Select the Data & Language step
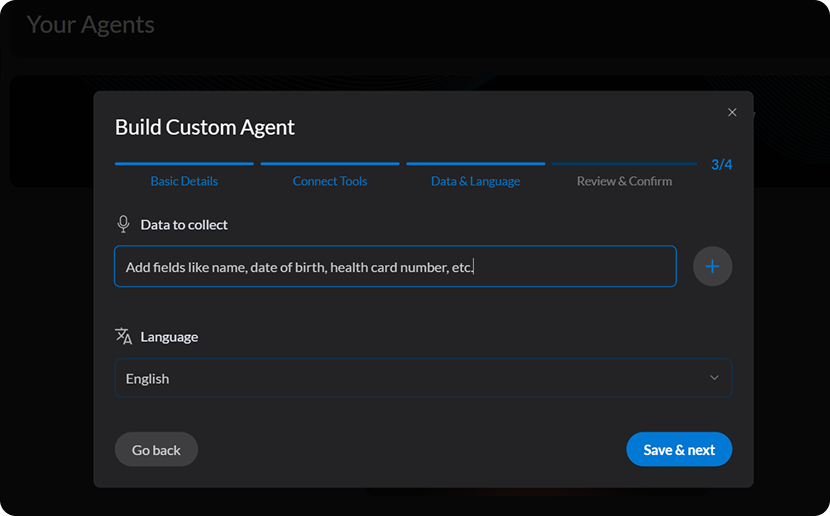 point(475,181)
